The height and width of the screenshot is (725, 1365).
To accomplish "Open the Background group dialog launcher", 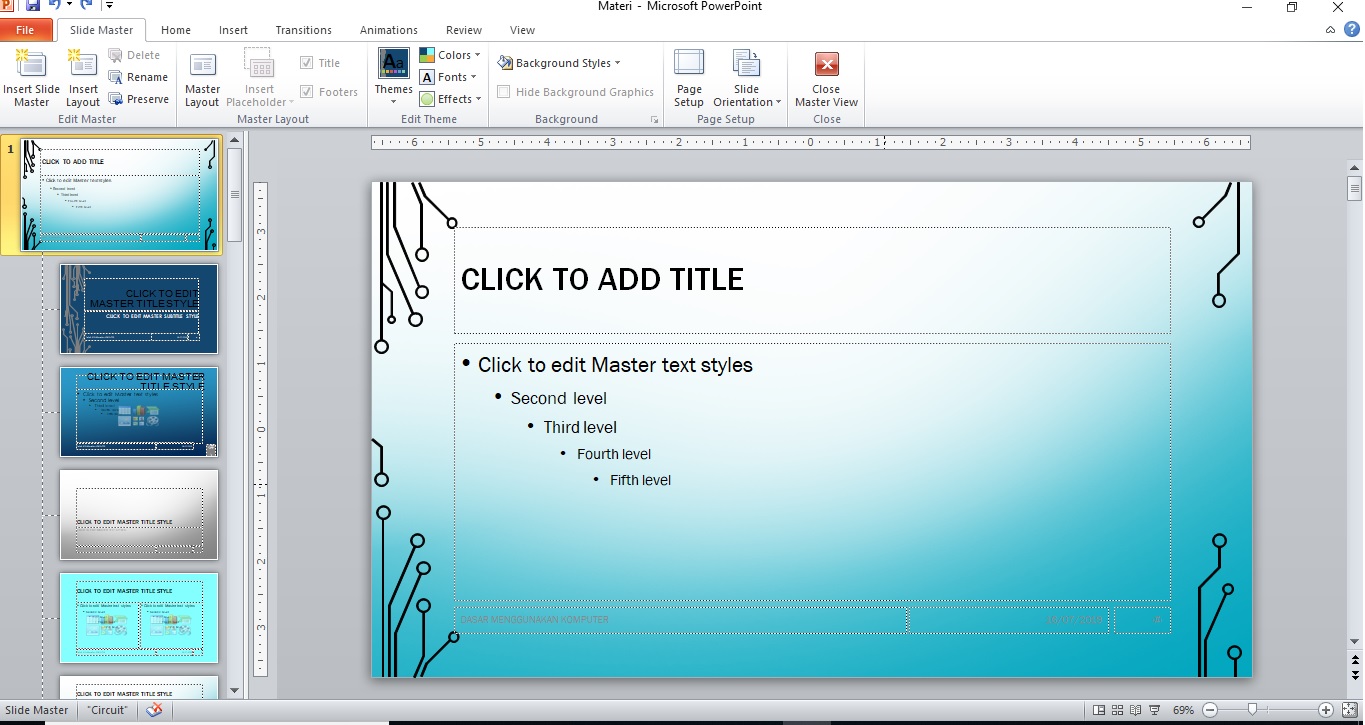I will [655, 119].
